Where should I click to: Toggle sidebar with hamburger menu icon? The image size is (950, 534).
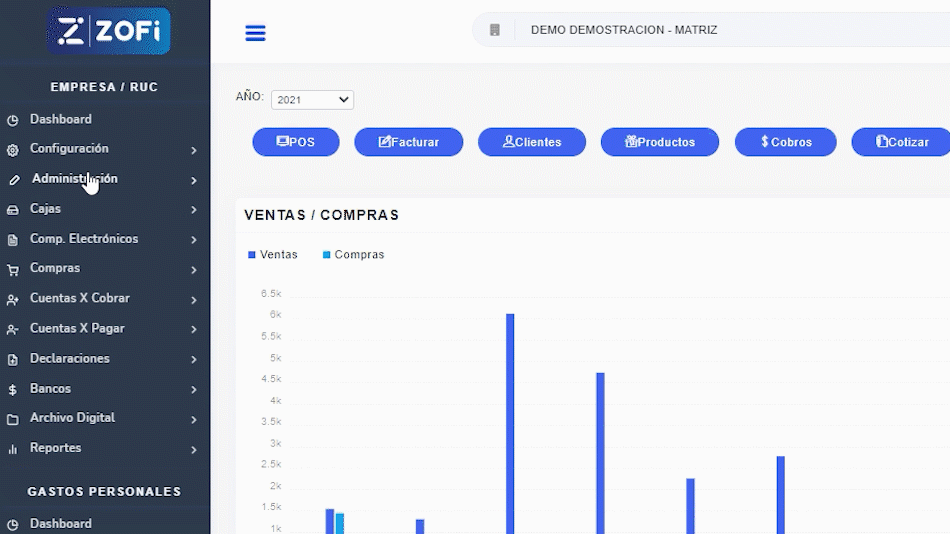click(x=255, y=33)
